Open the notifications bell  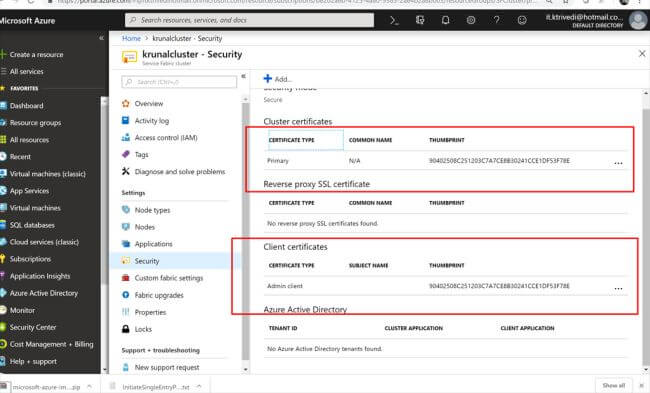pos(445,20)
